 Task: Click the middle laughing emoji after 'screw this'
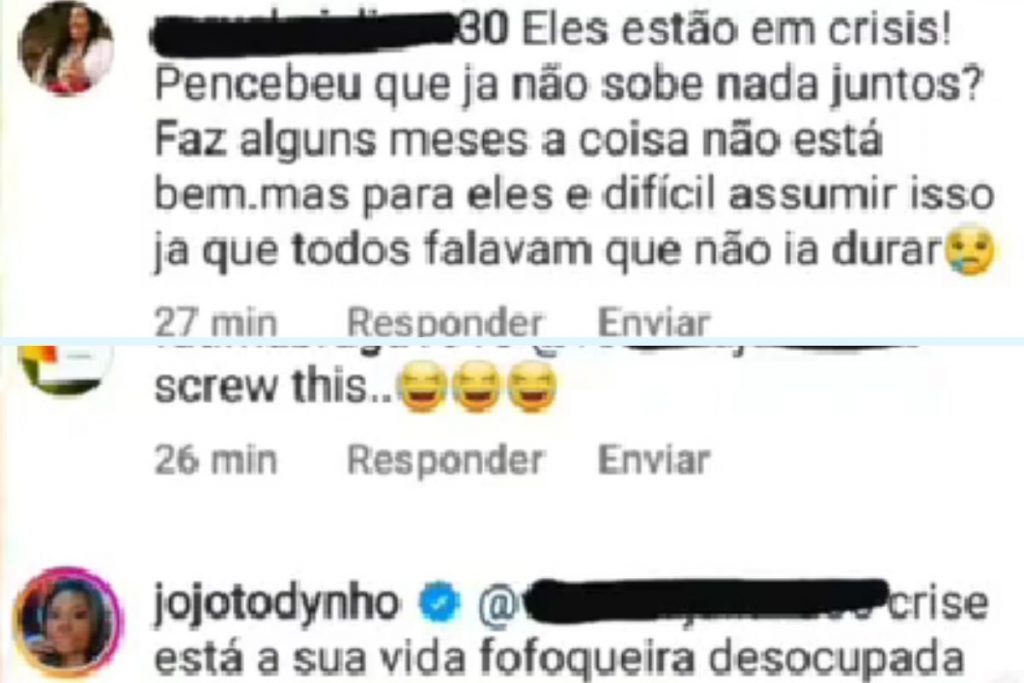(x=477, y=389)
